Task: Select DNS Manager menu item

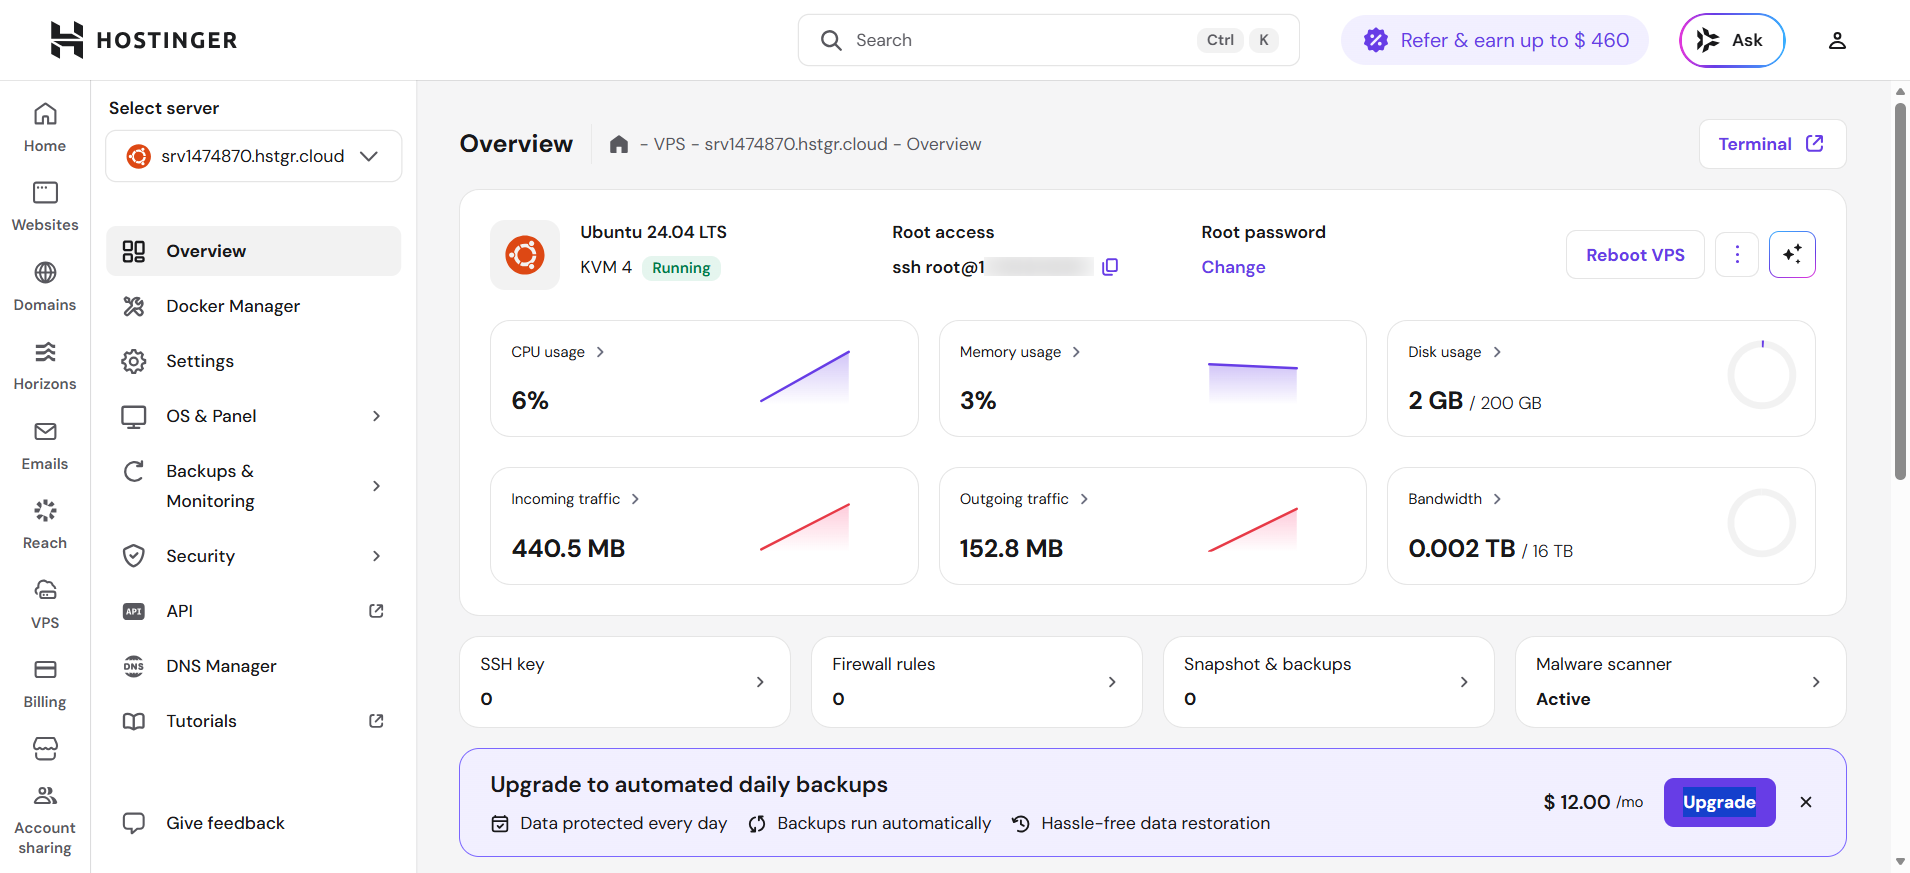Action: tap(254, 666)
